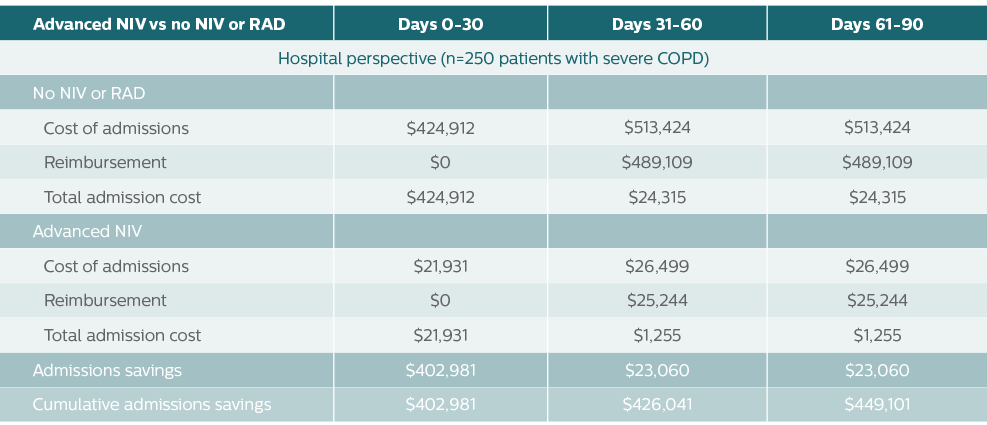The height and width of the screenshot is (425, 987).
Task: Click the $24,315 total in Days 61-90
Action: tap(877, 197)
